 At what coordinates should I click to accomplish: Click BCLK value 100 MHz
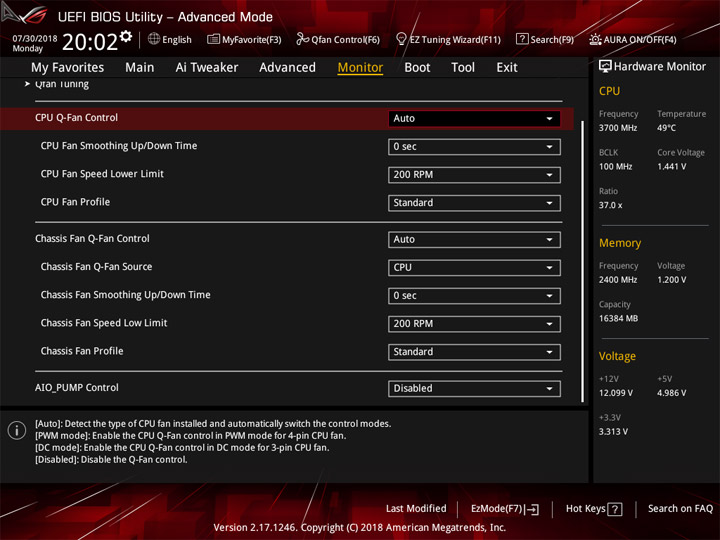(615, 166)
